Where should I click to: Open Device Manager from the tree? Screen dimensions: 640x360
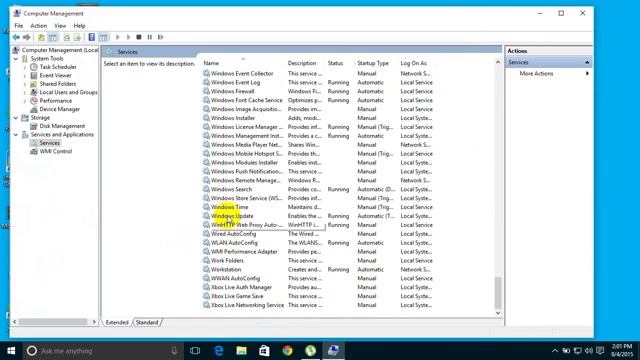[60, 109]
